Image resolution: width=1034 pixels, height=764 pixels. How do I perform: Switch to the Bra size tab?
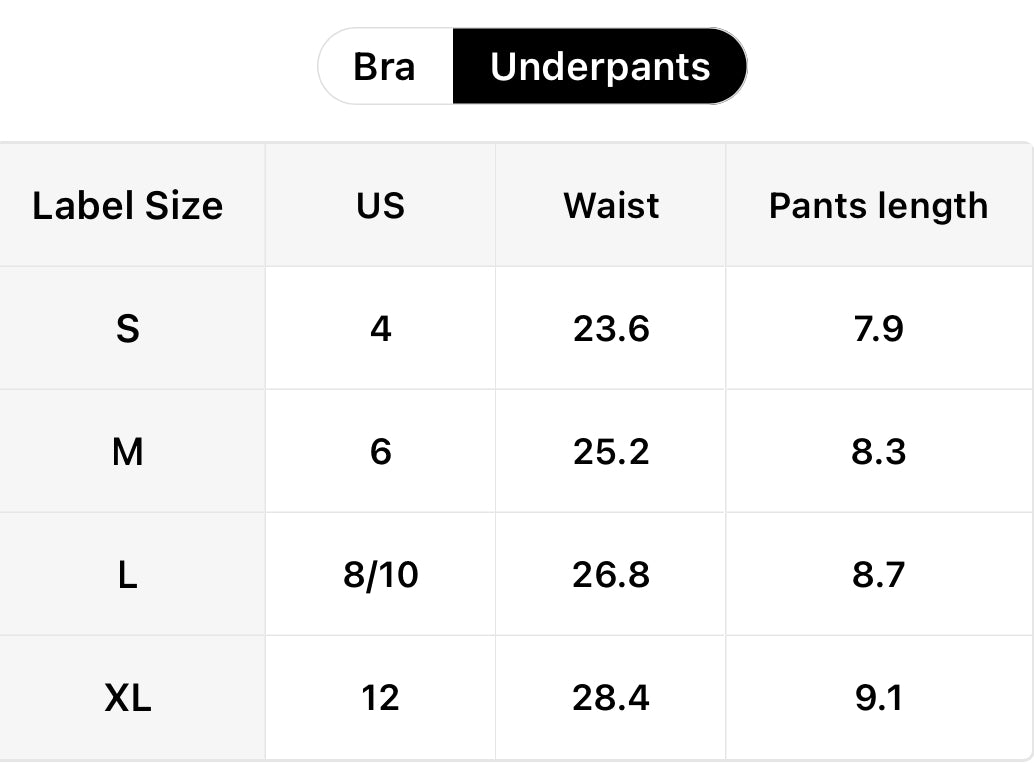[385, 67]
